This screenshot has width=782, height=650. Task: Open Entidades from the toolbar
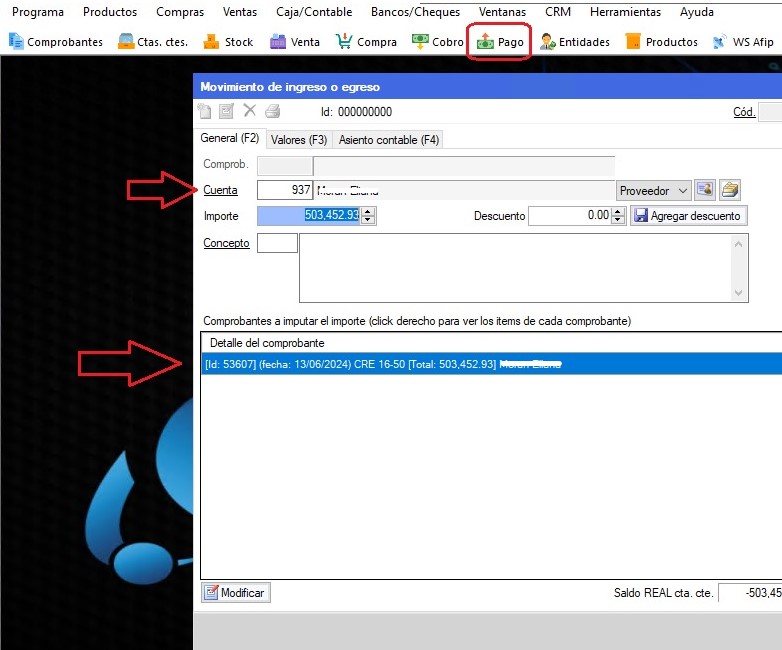click(575, 42)
